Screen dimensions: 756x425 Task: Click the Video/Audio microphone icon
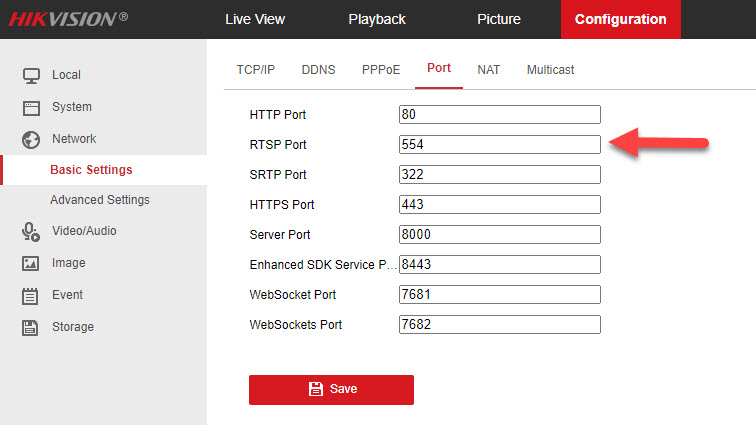(x=31, y=231)
